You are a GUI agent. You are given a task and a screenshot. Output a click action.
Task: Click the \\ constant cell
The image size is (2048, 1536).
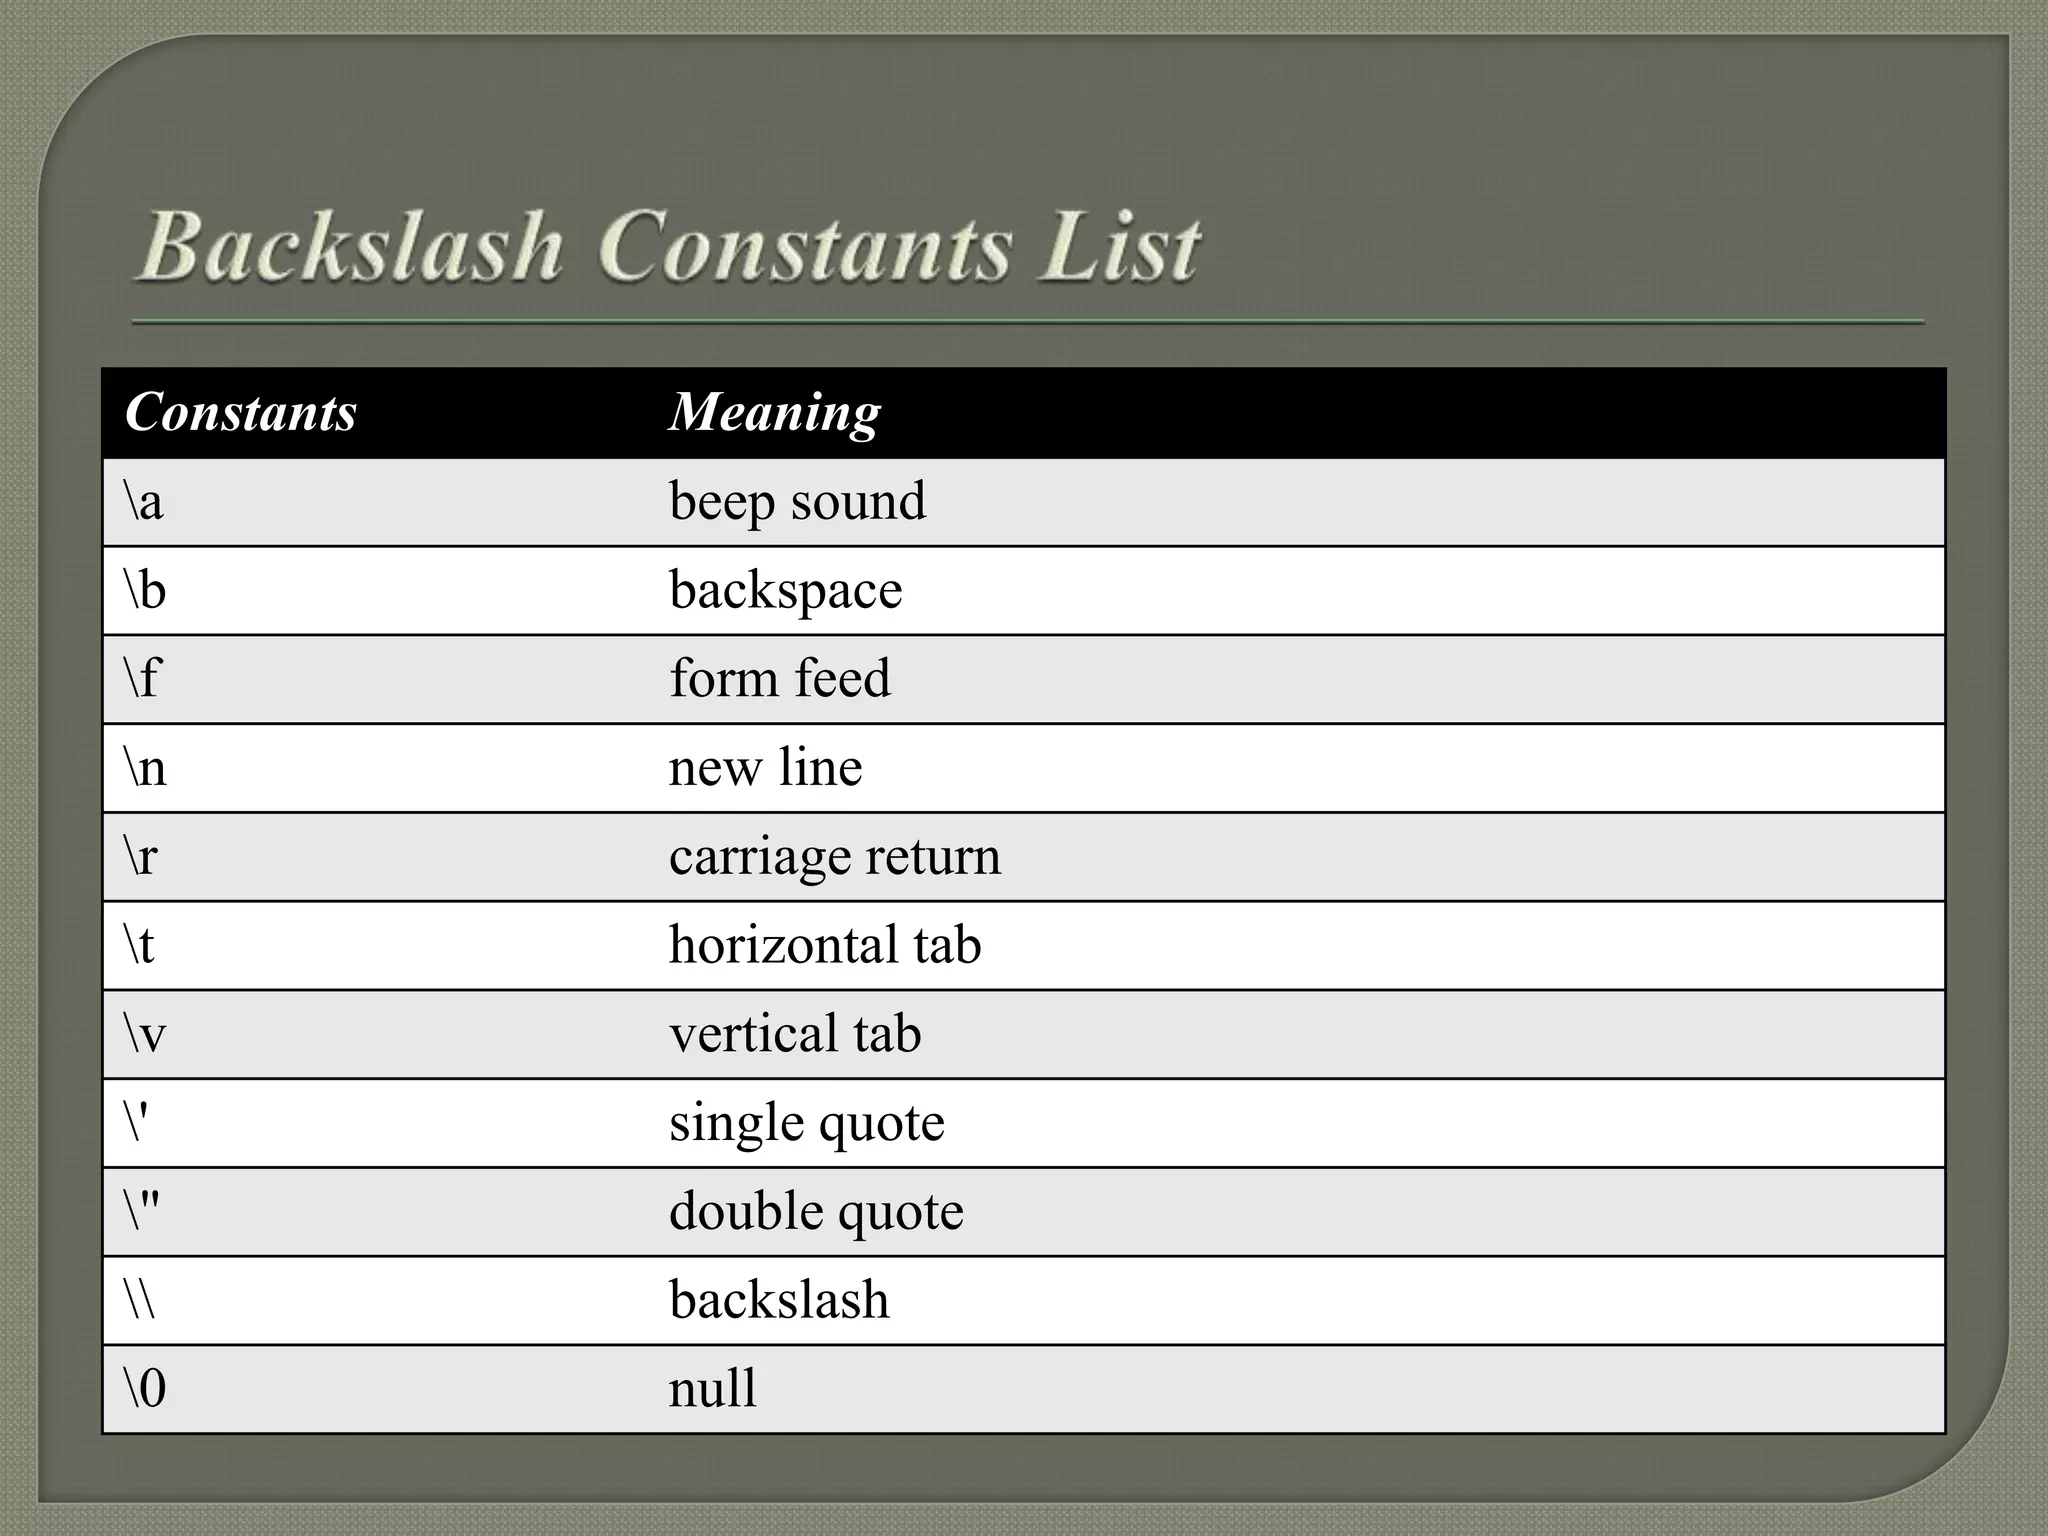tap(374, 1300)
